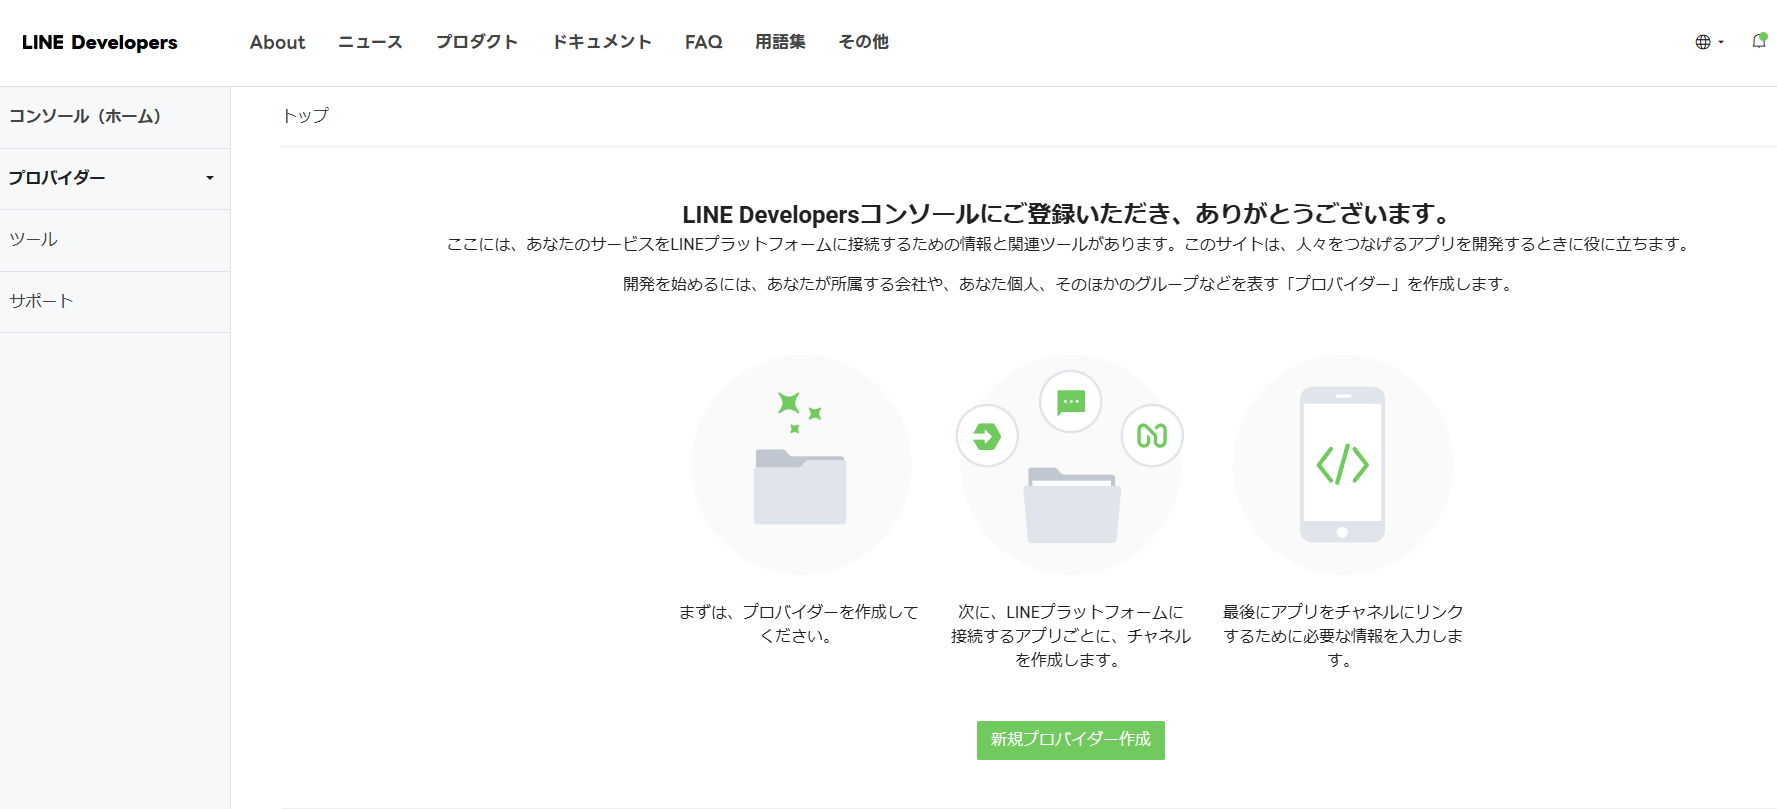This screenshot has width=1777, height=809.
Task: Open the 用語集 menu item
Action: click(780, 42)
